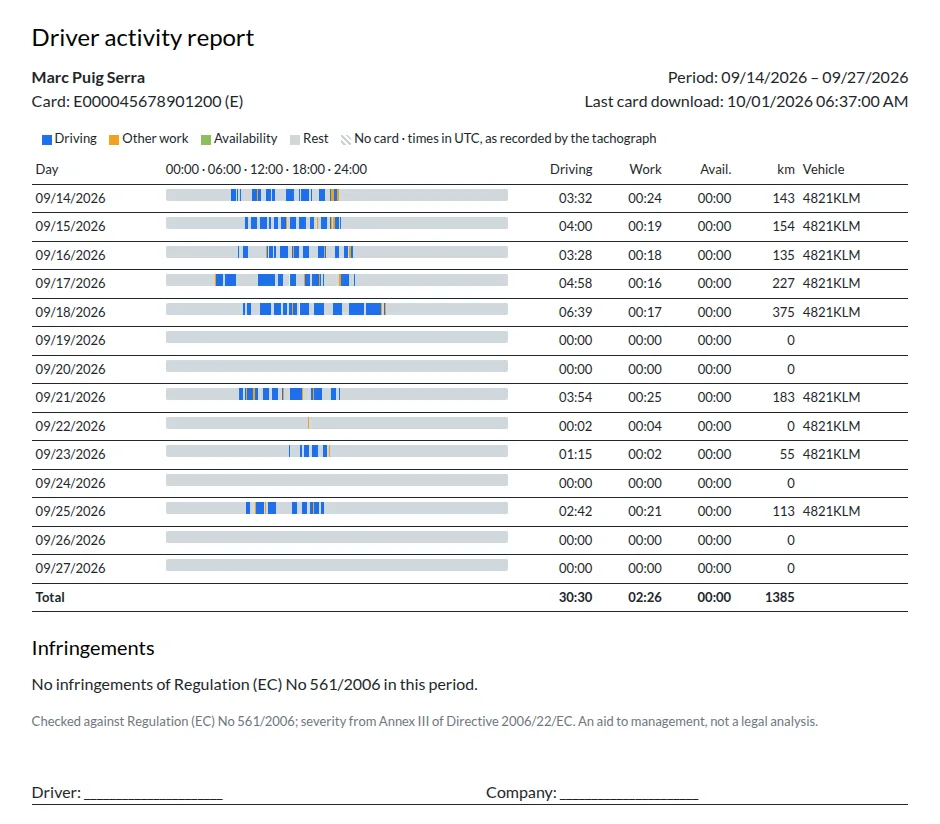
Task: Click the Total row label
Action: [x=50, y=597]
